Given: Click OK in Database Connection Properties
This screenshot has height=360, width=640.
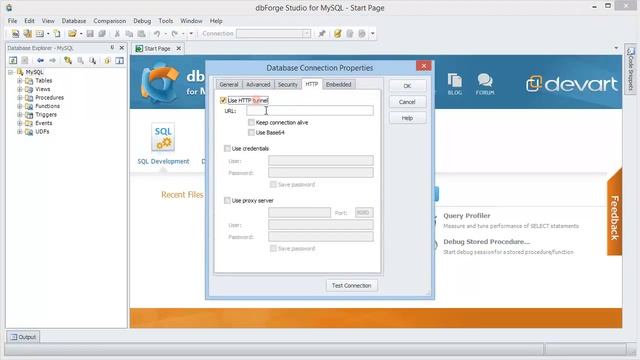Looking at the screenshot, I should tap(407, 86).
